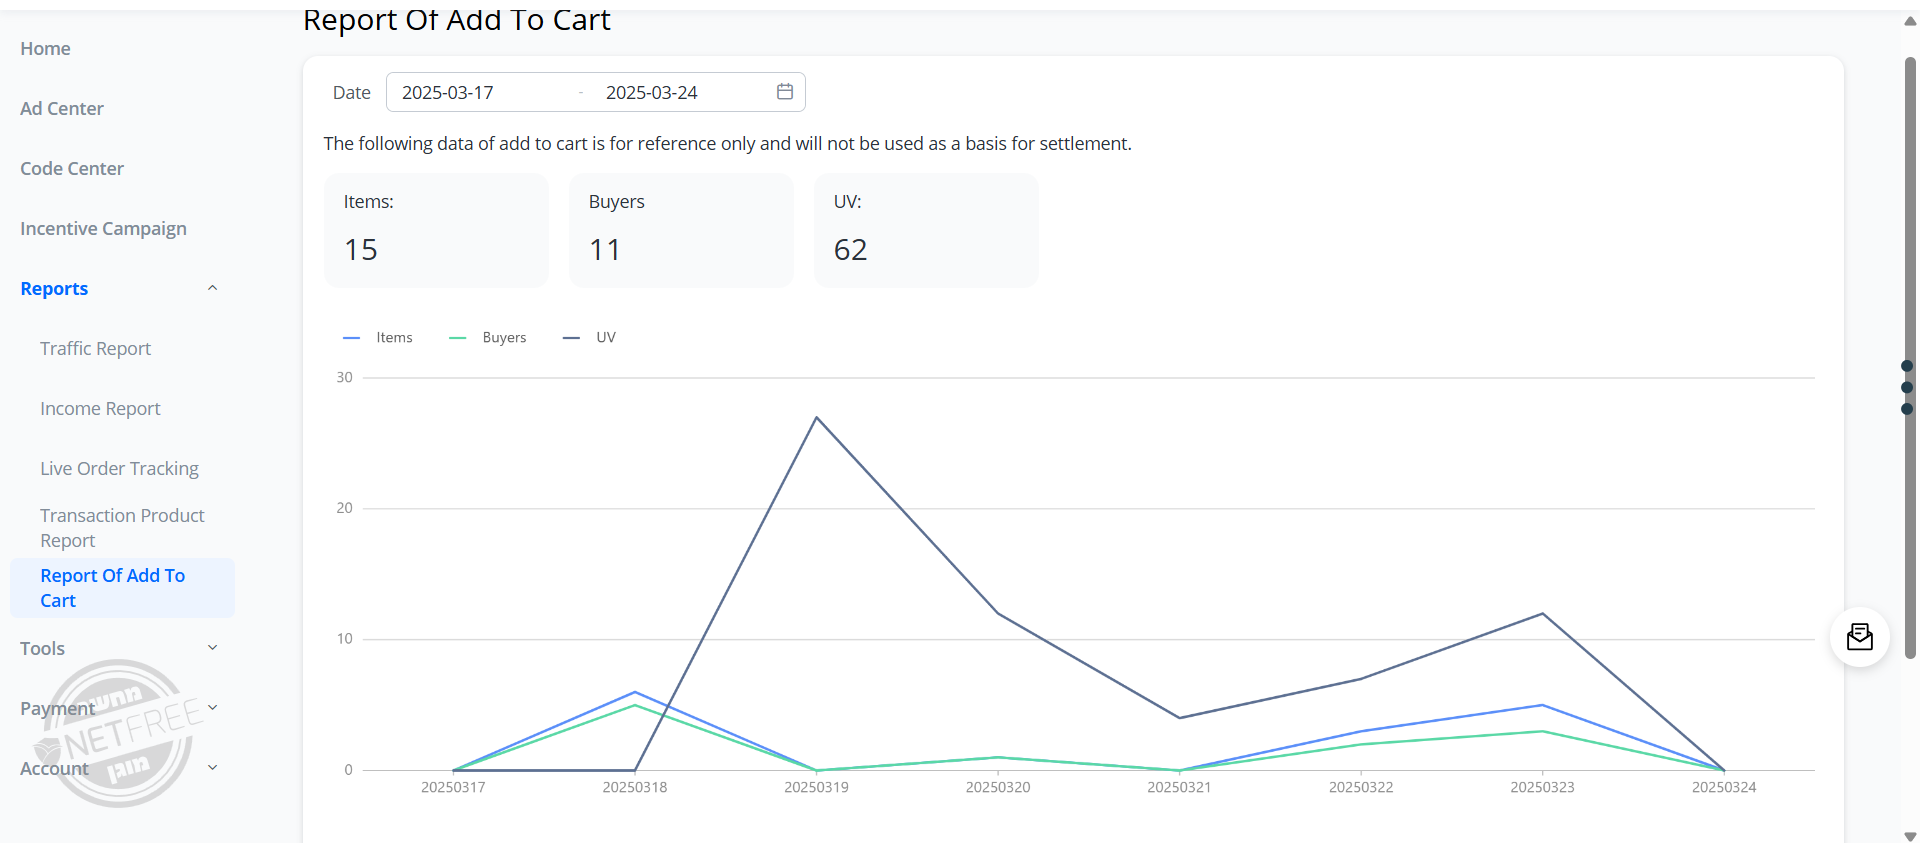Collapse the Reports menu section
The image size is (1920, 843).
coord(212,289)
